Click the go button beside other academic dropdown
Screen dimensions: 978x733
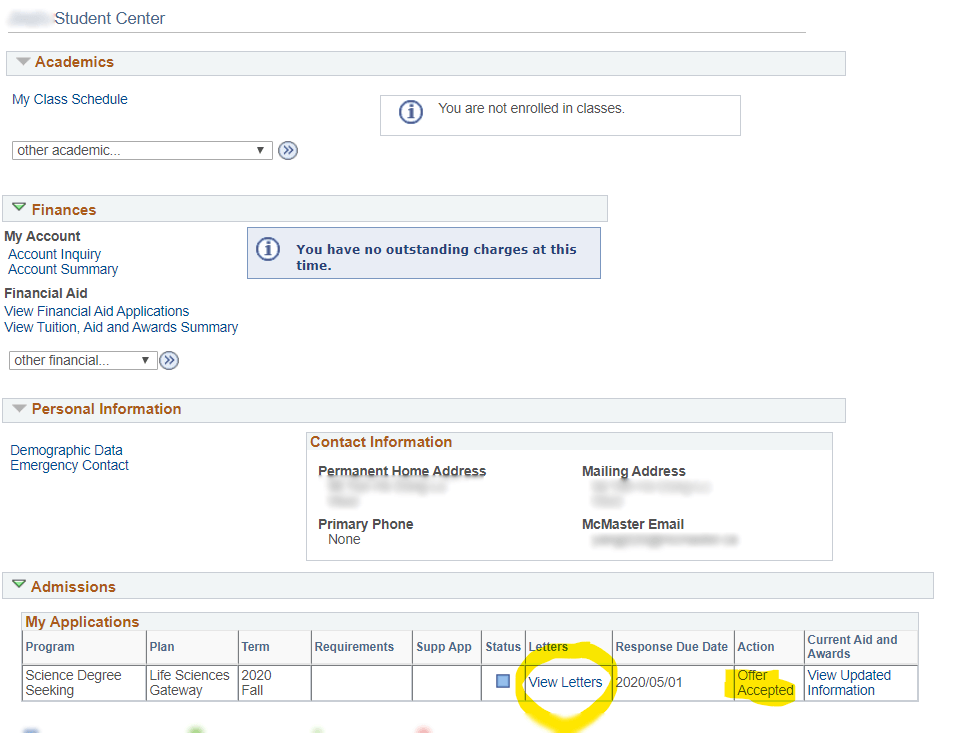tap(288, 151)
